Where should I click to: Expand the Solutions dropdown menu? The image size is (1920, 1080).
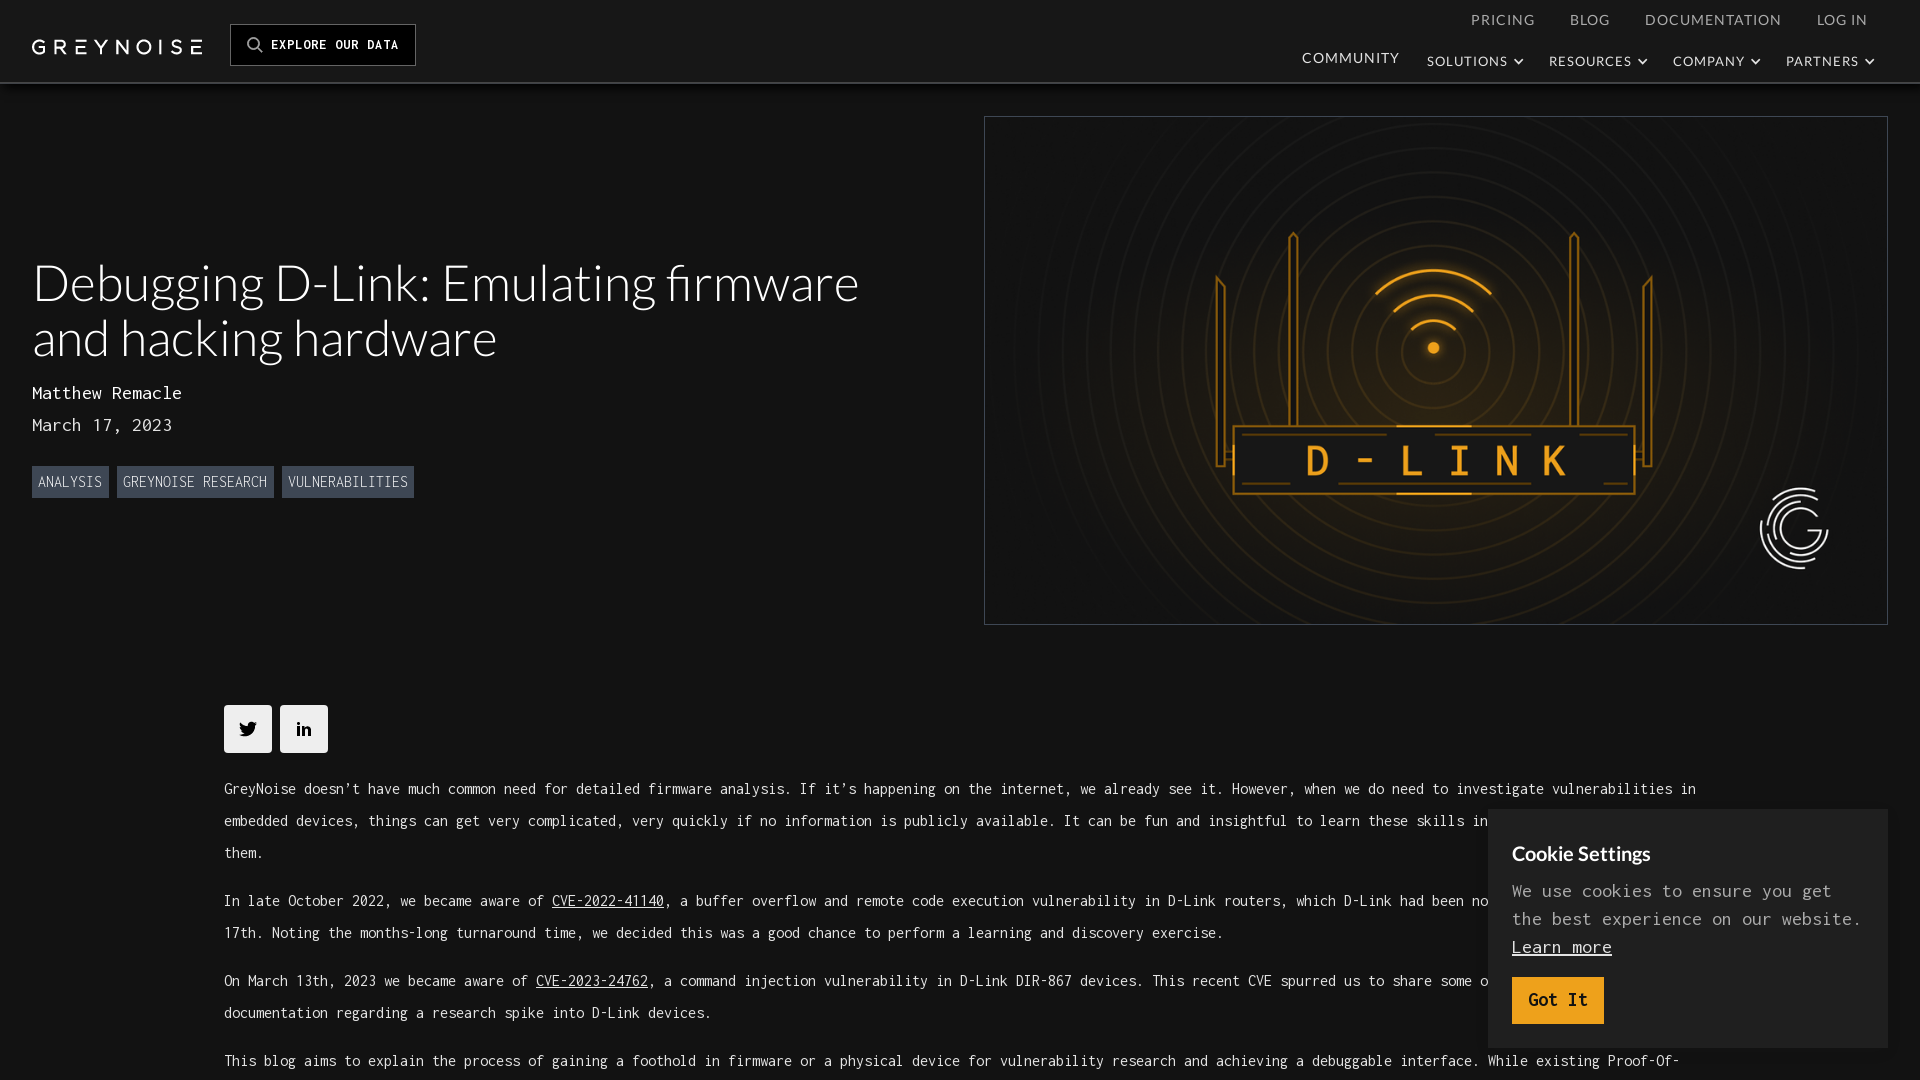1475,62
